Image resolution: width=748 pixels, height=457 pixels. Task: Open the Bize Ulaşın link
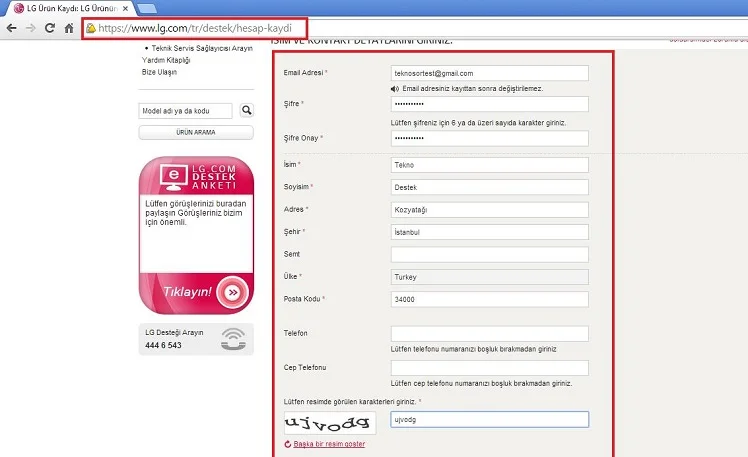pos(159,72)
